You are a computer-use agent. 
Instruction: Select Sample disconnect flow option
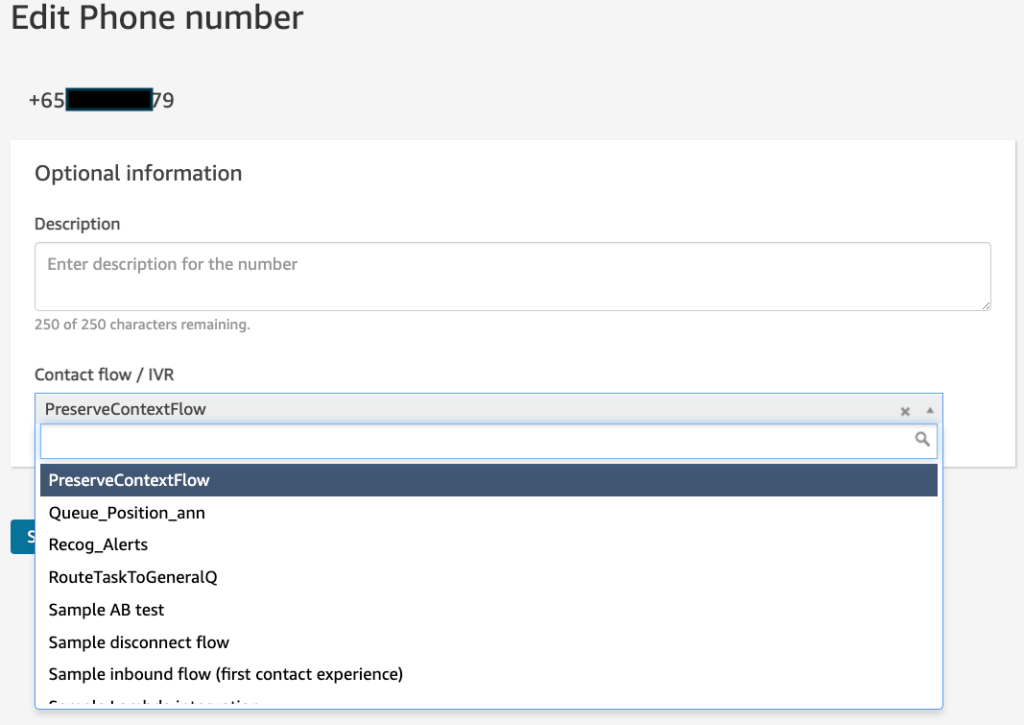(x=139, y=642)
